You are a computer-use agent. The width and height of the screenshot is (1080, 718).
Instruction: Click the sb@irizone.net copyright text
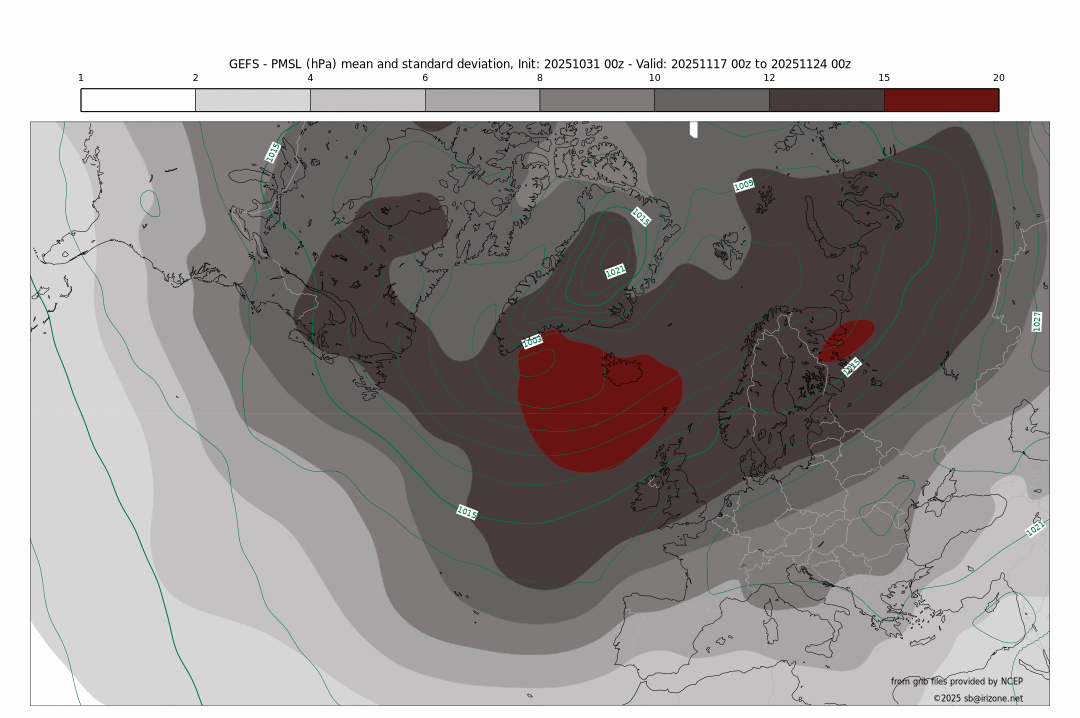pyautogui.click(x=977, y=698)
